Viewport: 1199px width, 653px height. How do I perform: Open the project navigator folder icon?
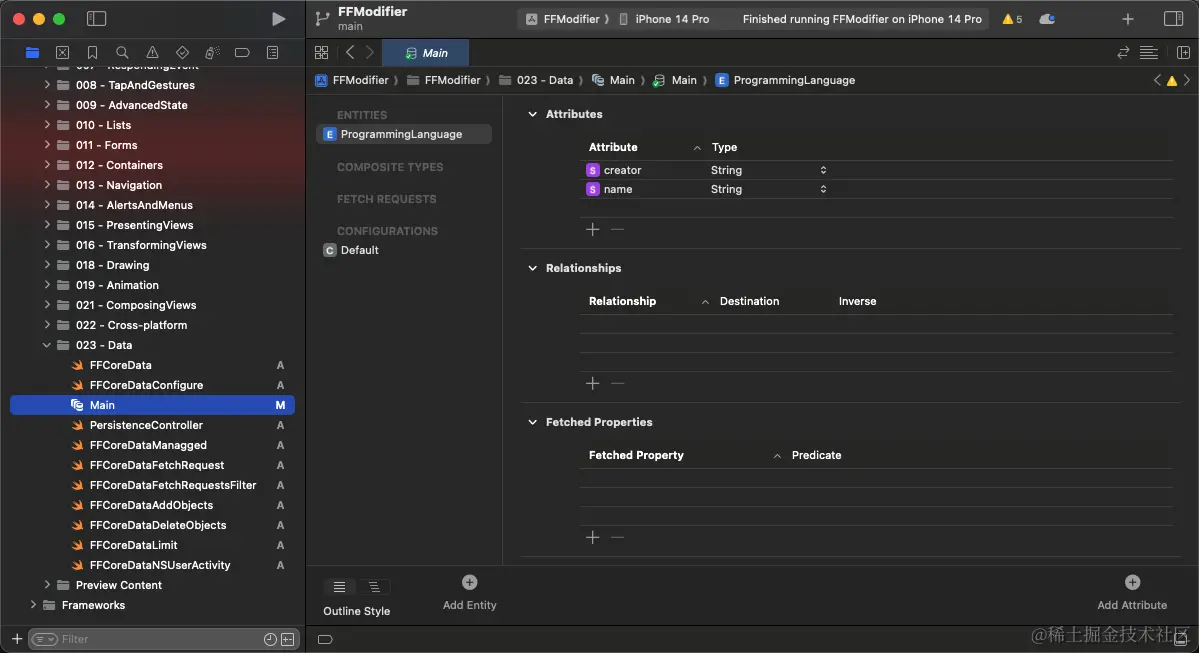32,53
